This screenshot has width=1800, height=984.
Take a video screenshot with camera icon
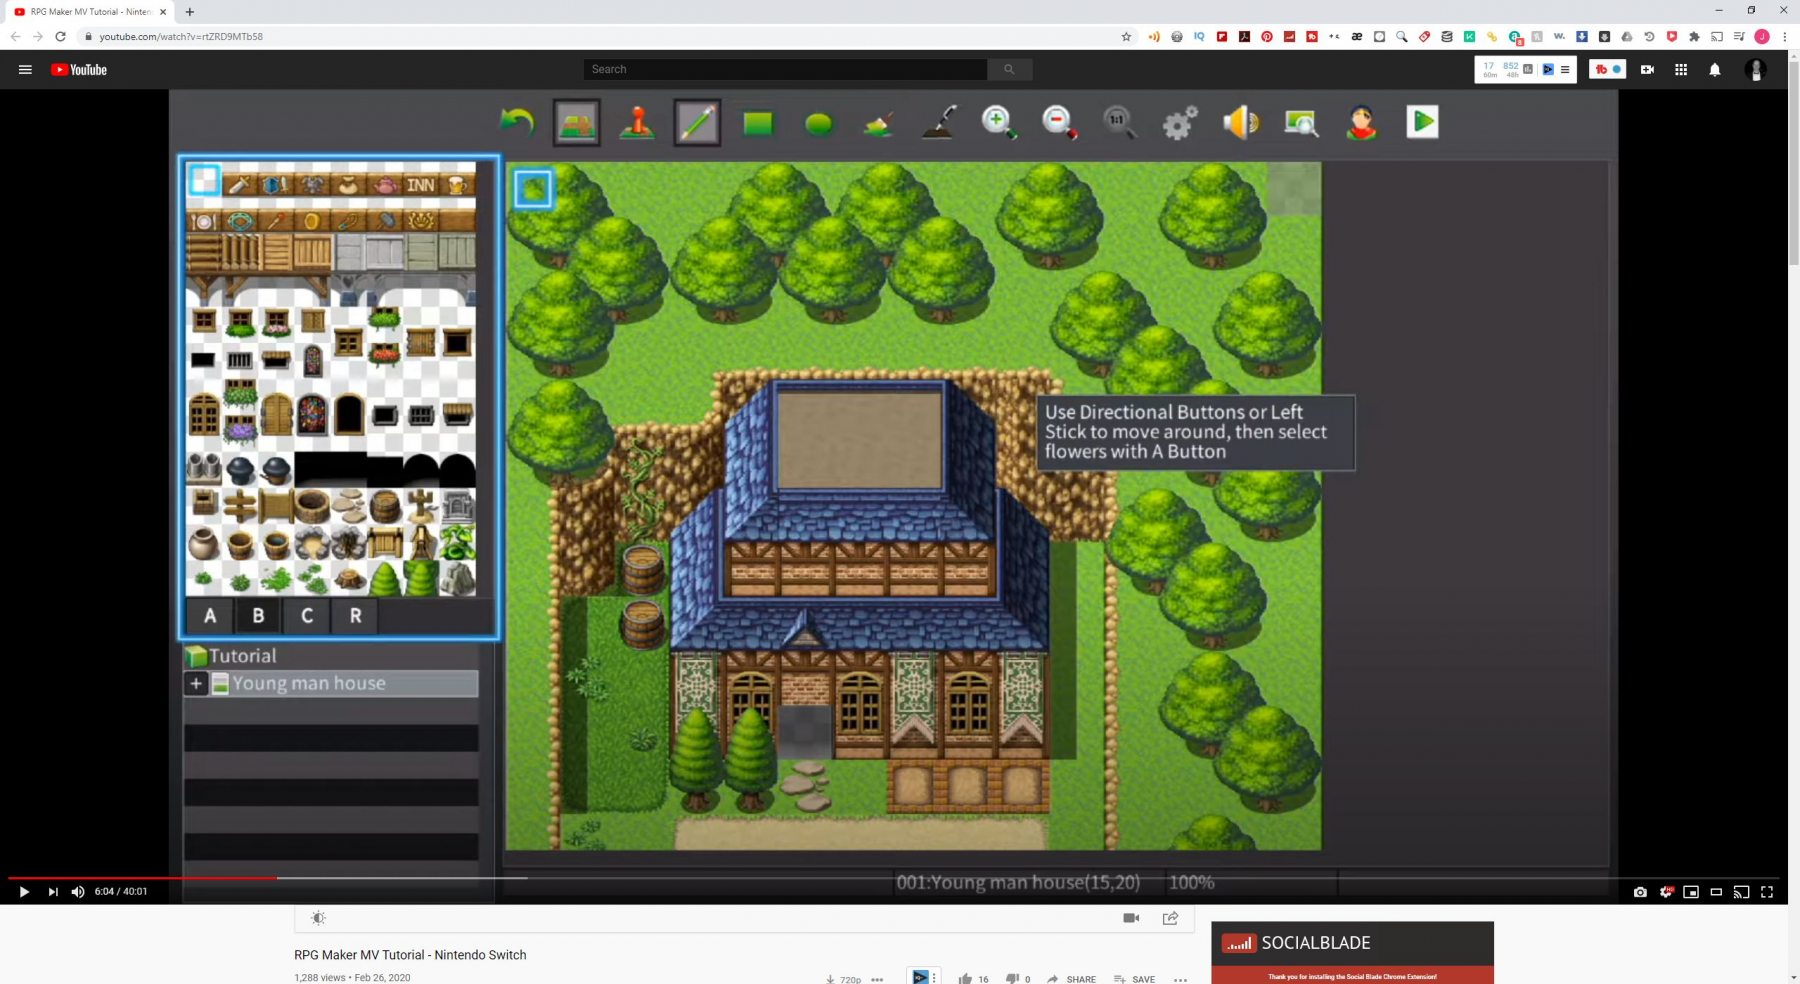point(1640,892)
